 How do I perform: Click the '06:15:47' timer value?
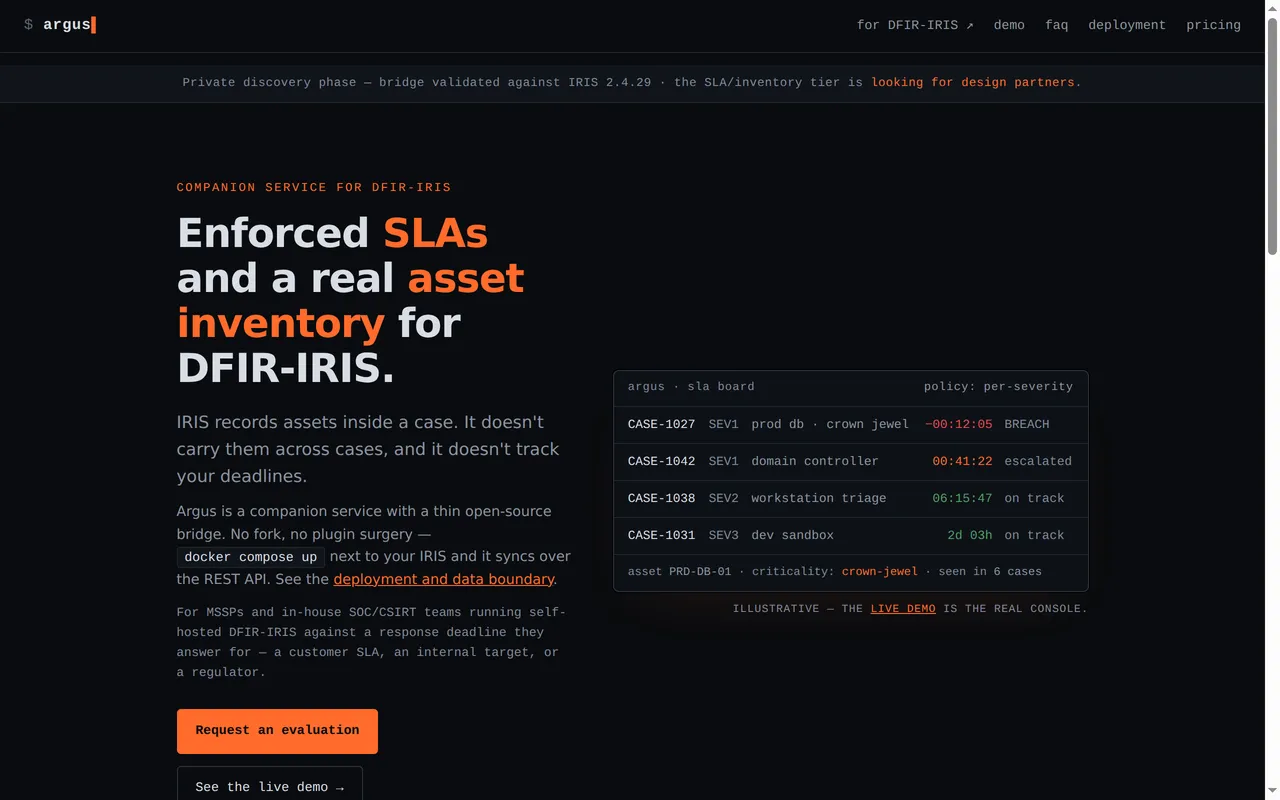(962, 498)
